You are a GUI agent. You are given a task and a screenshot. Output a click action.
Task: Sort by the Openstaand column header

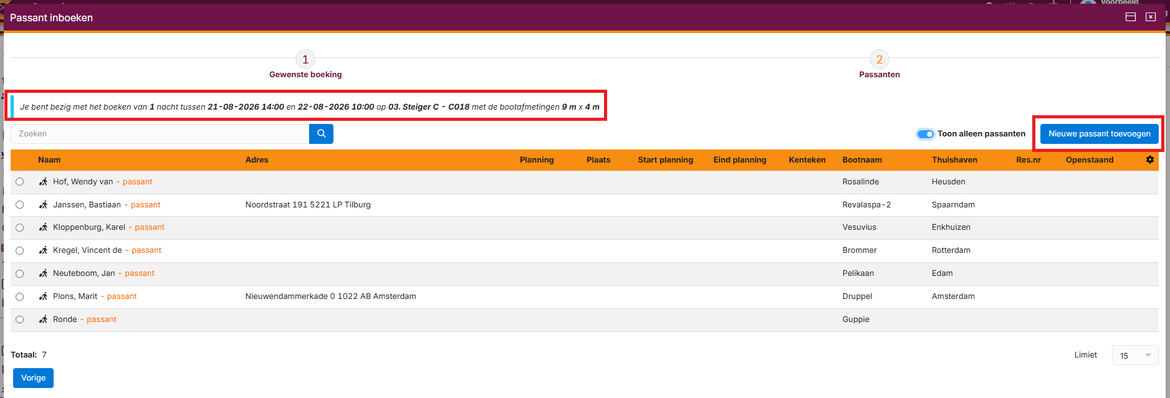coord(1089,160)
